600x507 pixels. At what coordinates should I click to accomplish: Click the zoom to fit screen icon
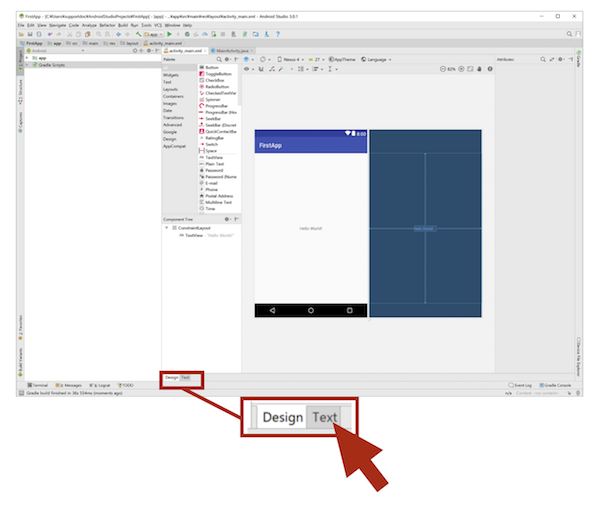click(x=470, y=69)
